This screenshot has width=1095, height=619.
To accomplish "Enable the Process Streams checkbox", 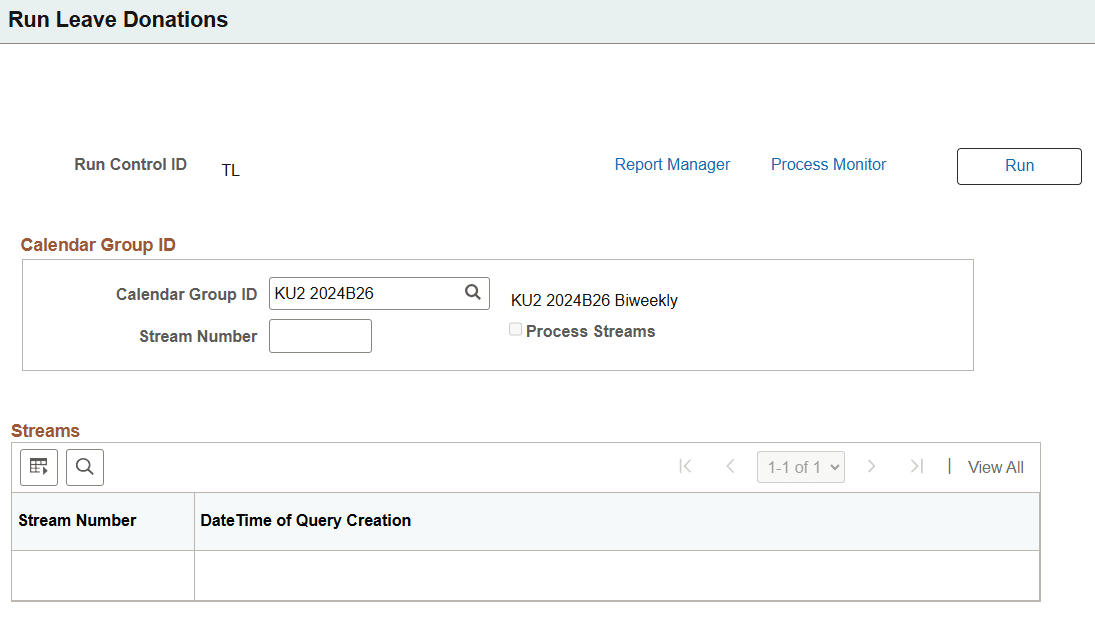I will [x=515, y=330].
